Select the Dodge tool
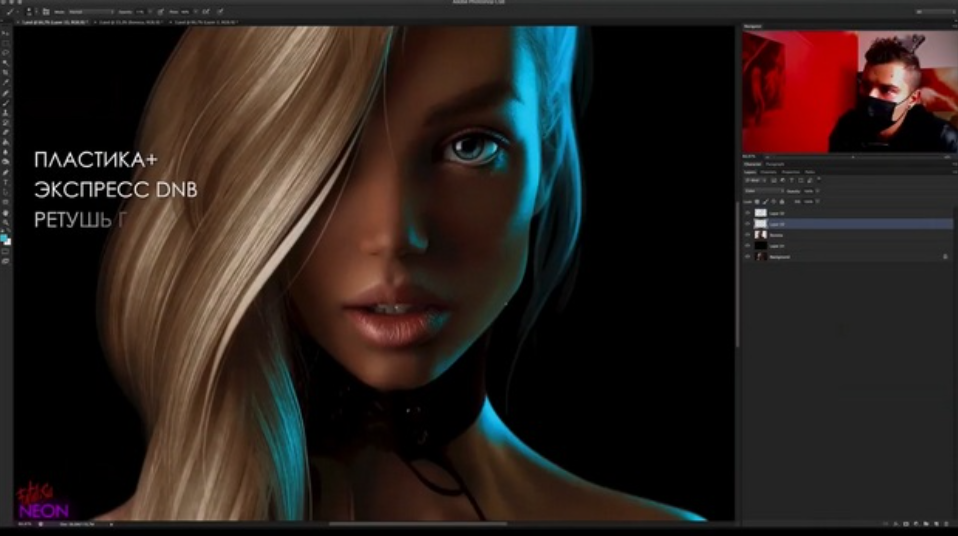The image size is (958, 536). 6,161
